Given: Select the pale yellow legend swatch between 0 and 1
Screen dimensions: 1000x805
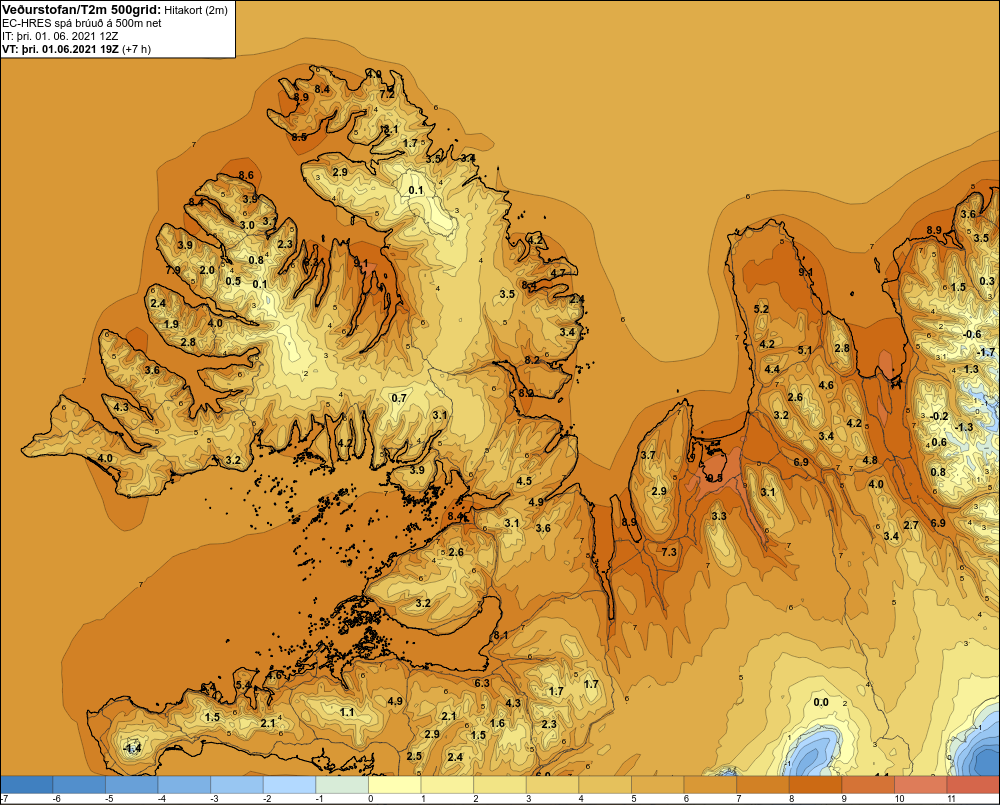Looking at the screenshot, I should point(394,785).
